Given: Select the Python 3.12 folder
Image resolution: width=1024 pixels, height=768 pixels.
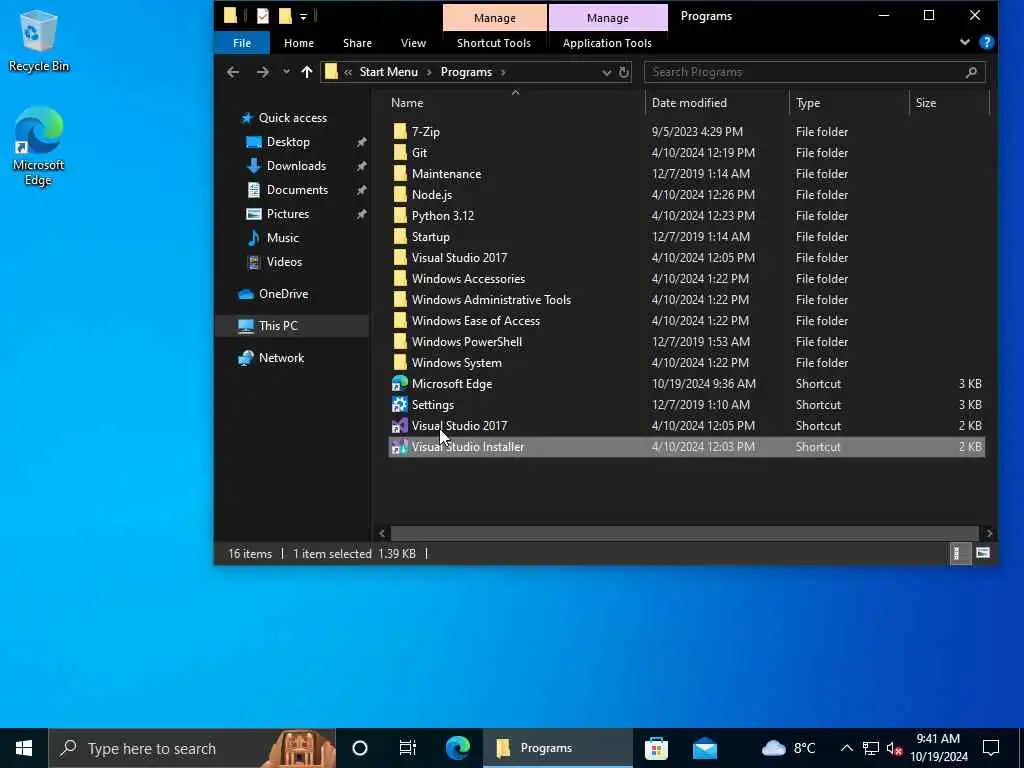Looking at the screenshot, I should (686, 216).
